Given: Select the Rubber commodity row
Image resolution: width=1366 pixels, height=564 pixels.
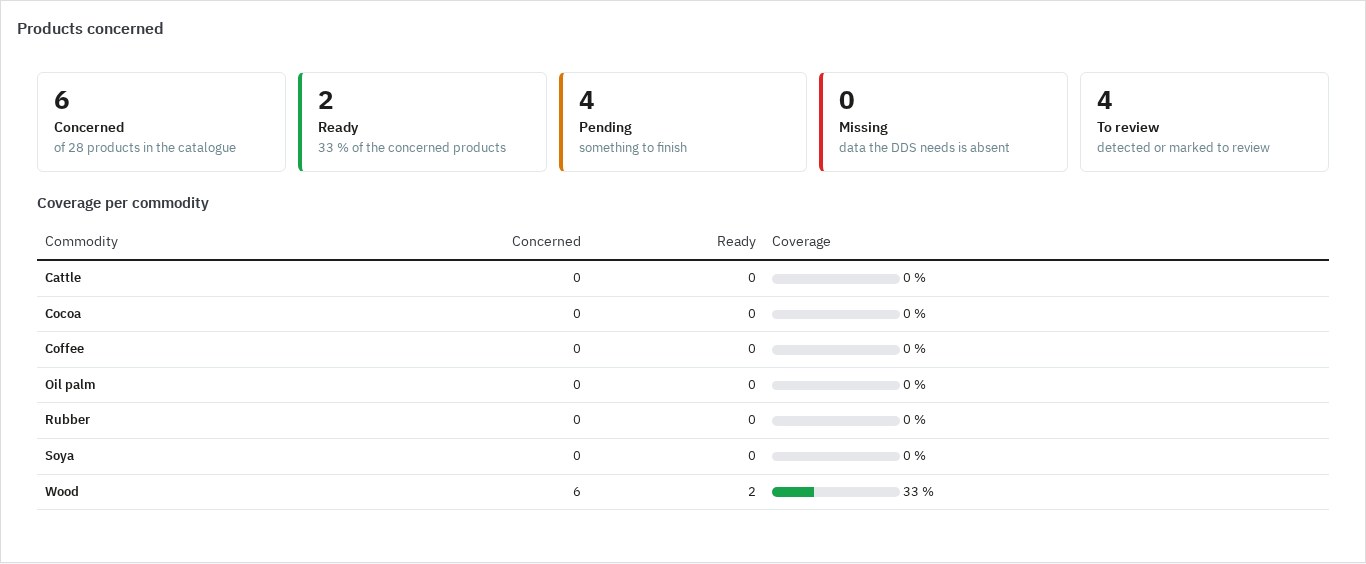Looking at the screenshot, I should coord(683,420).
